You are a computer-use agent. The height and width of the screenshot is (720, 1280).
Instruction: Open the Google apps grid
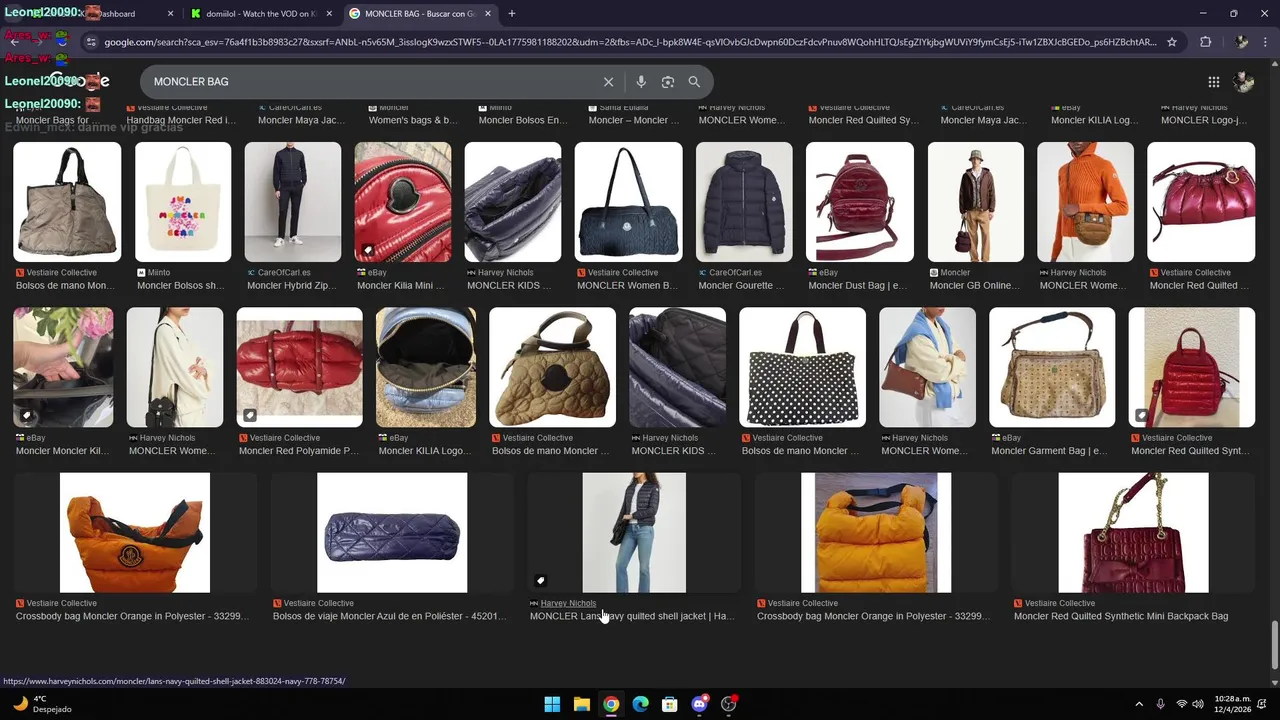click(1213, 82)
